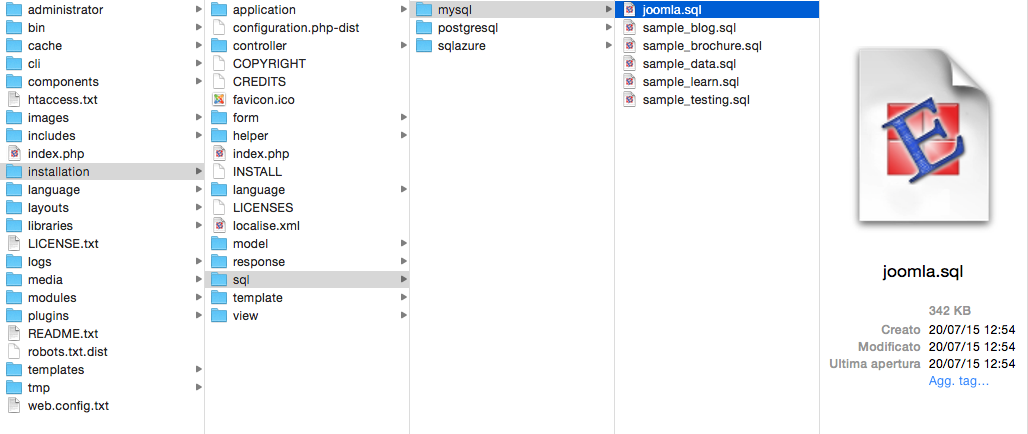Click the Creato date value
This screenshot has height=434, width=1028.
pyautogui.click(x=972, y=328)
